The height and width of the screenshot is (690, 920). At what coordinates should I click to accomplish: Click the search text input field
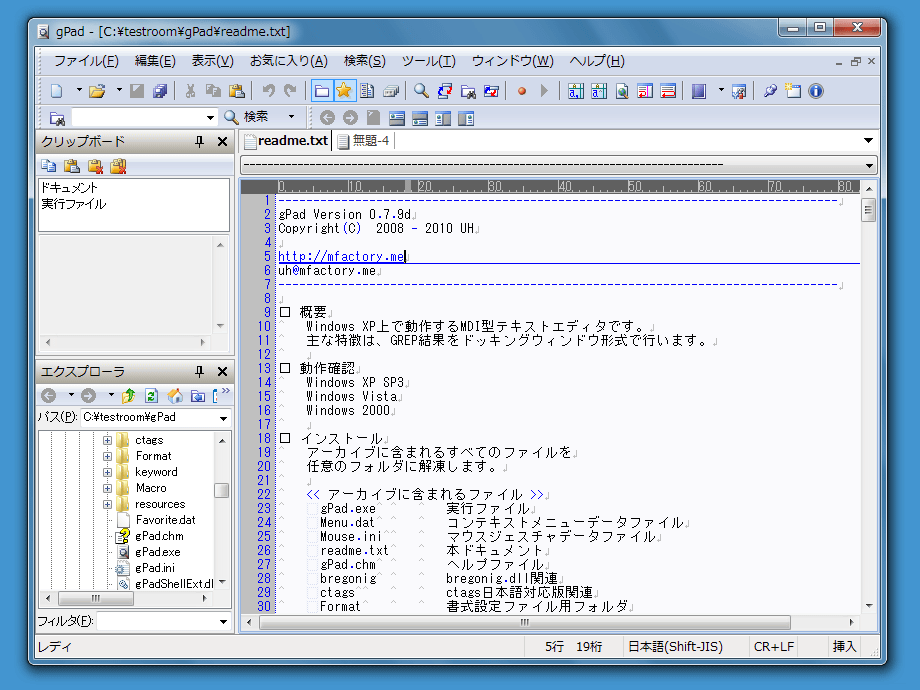138,117
